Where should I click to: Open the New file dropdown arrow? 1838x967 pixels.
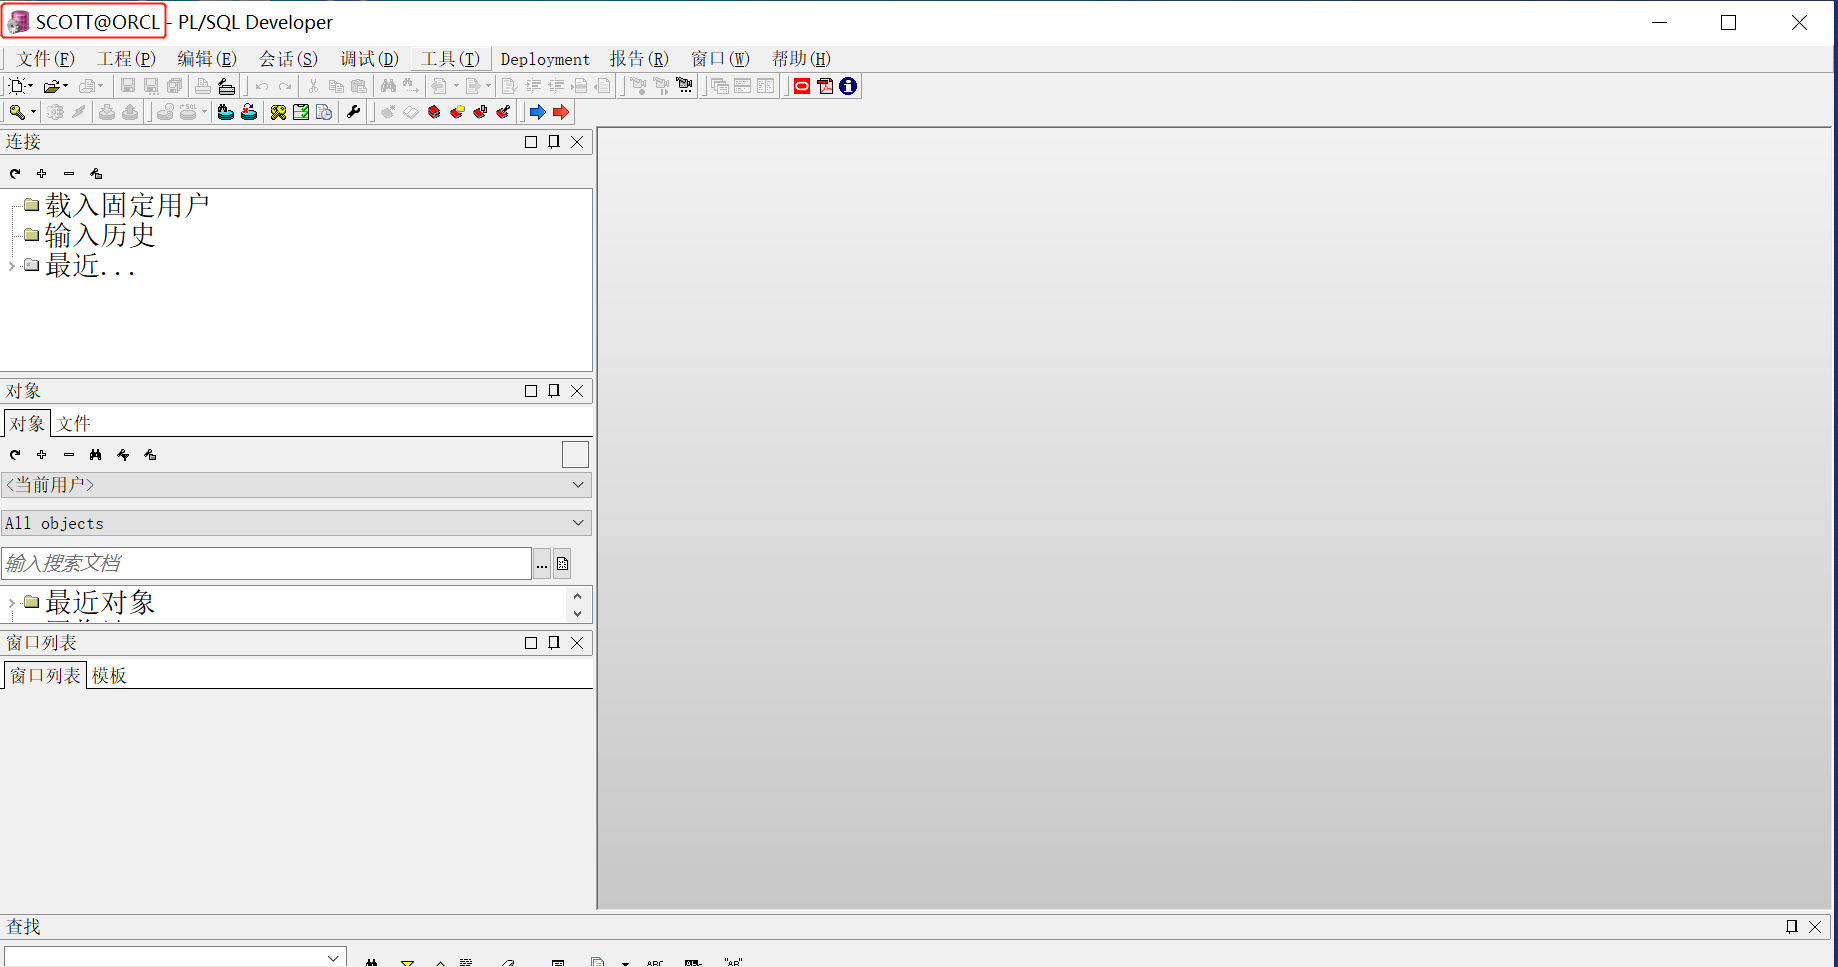31,86
